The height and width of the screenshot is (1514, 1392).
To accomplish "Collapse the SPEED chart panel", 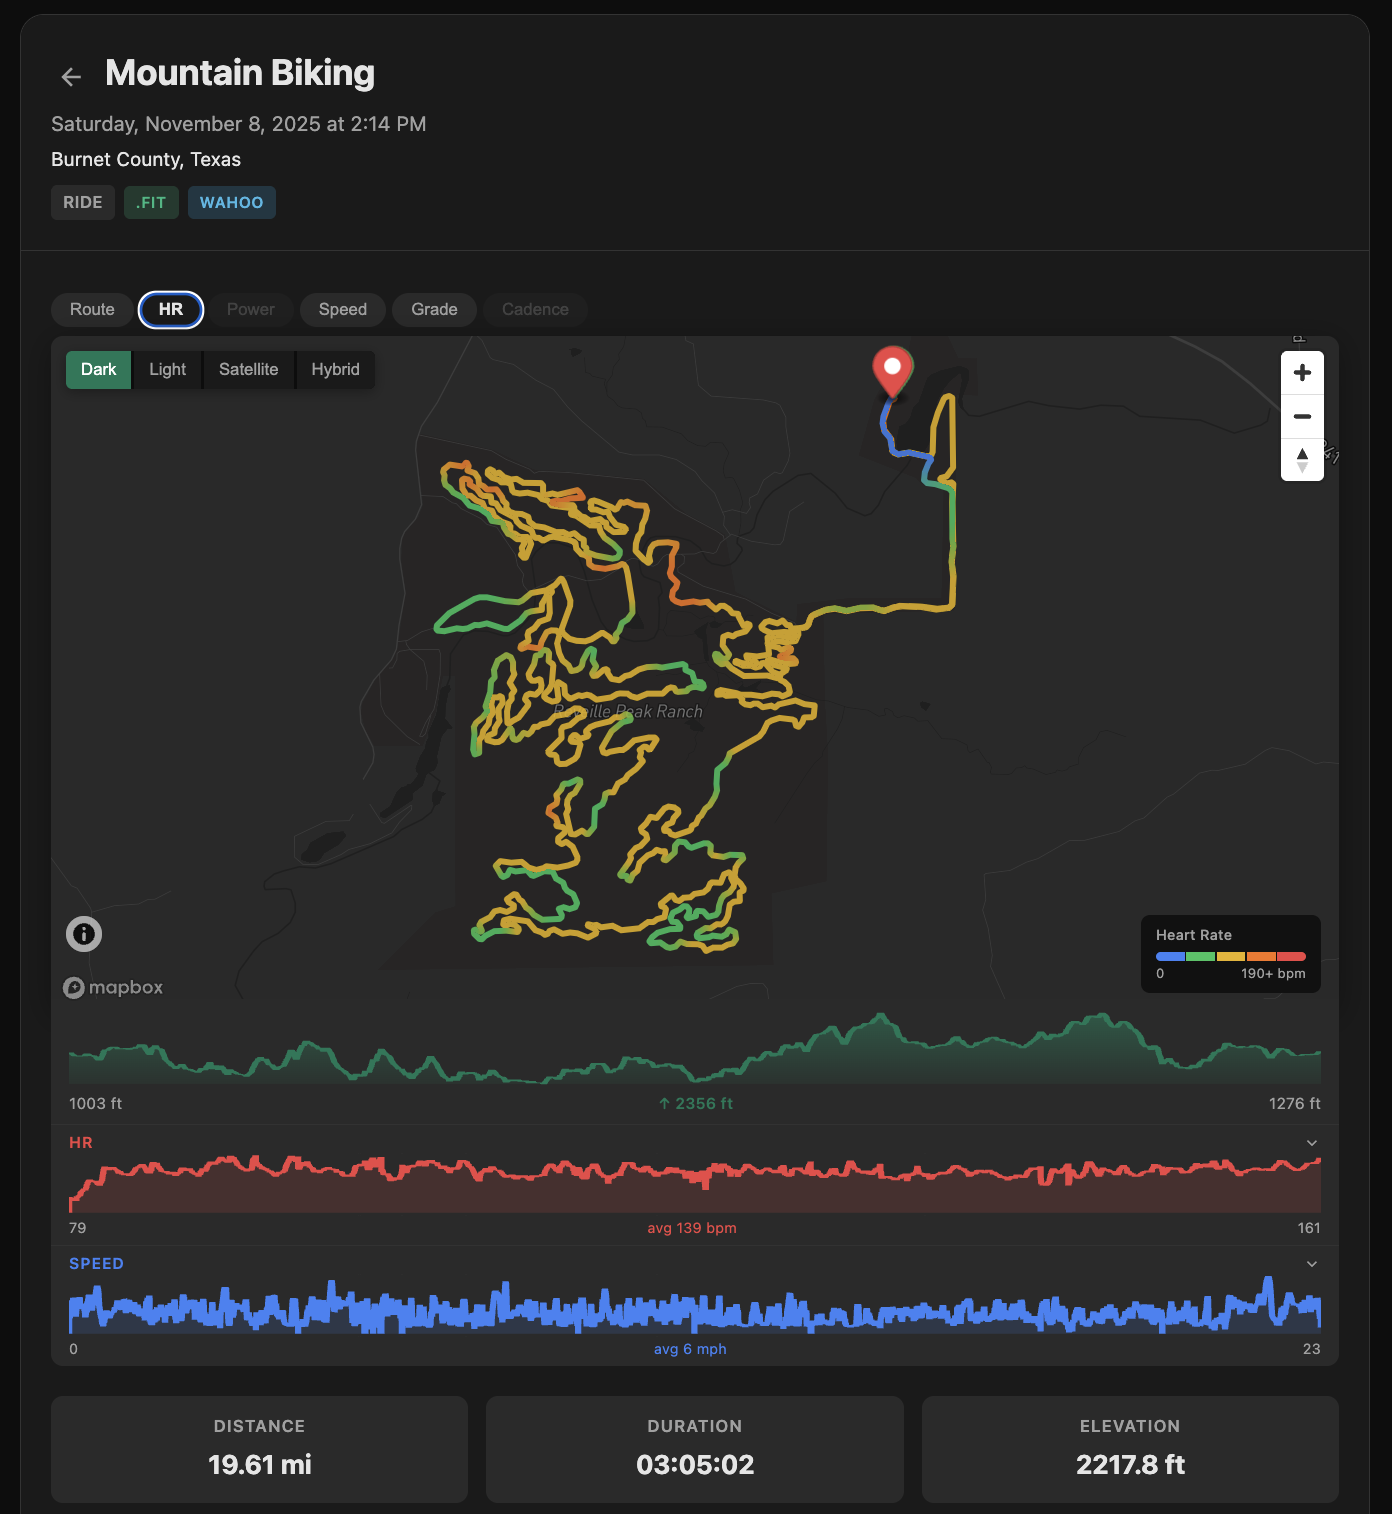I will (x=1311, y=1263).
